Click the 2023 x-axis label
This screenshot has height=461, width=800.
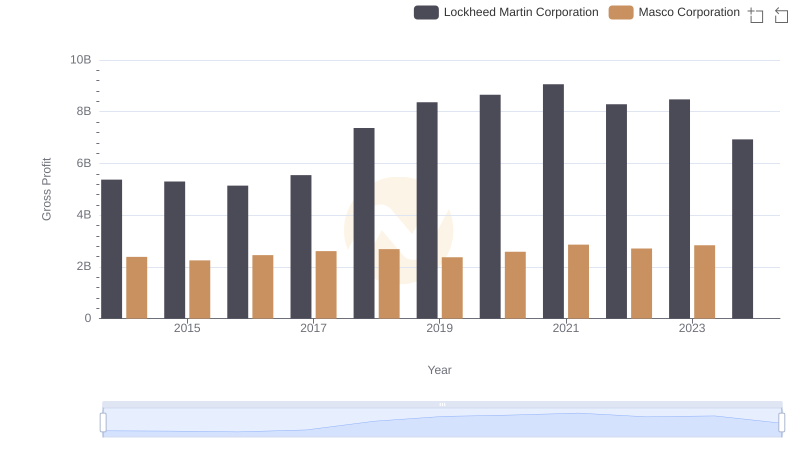[692, 328]
